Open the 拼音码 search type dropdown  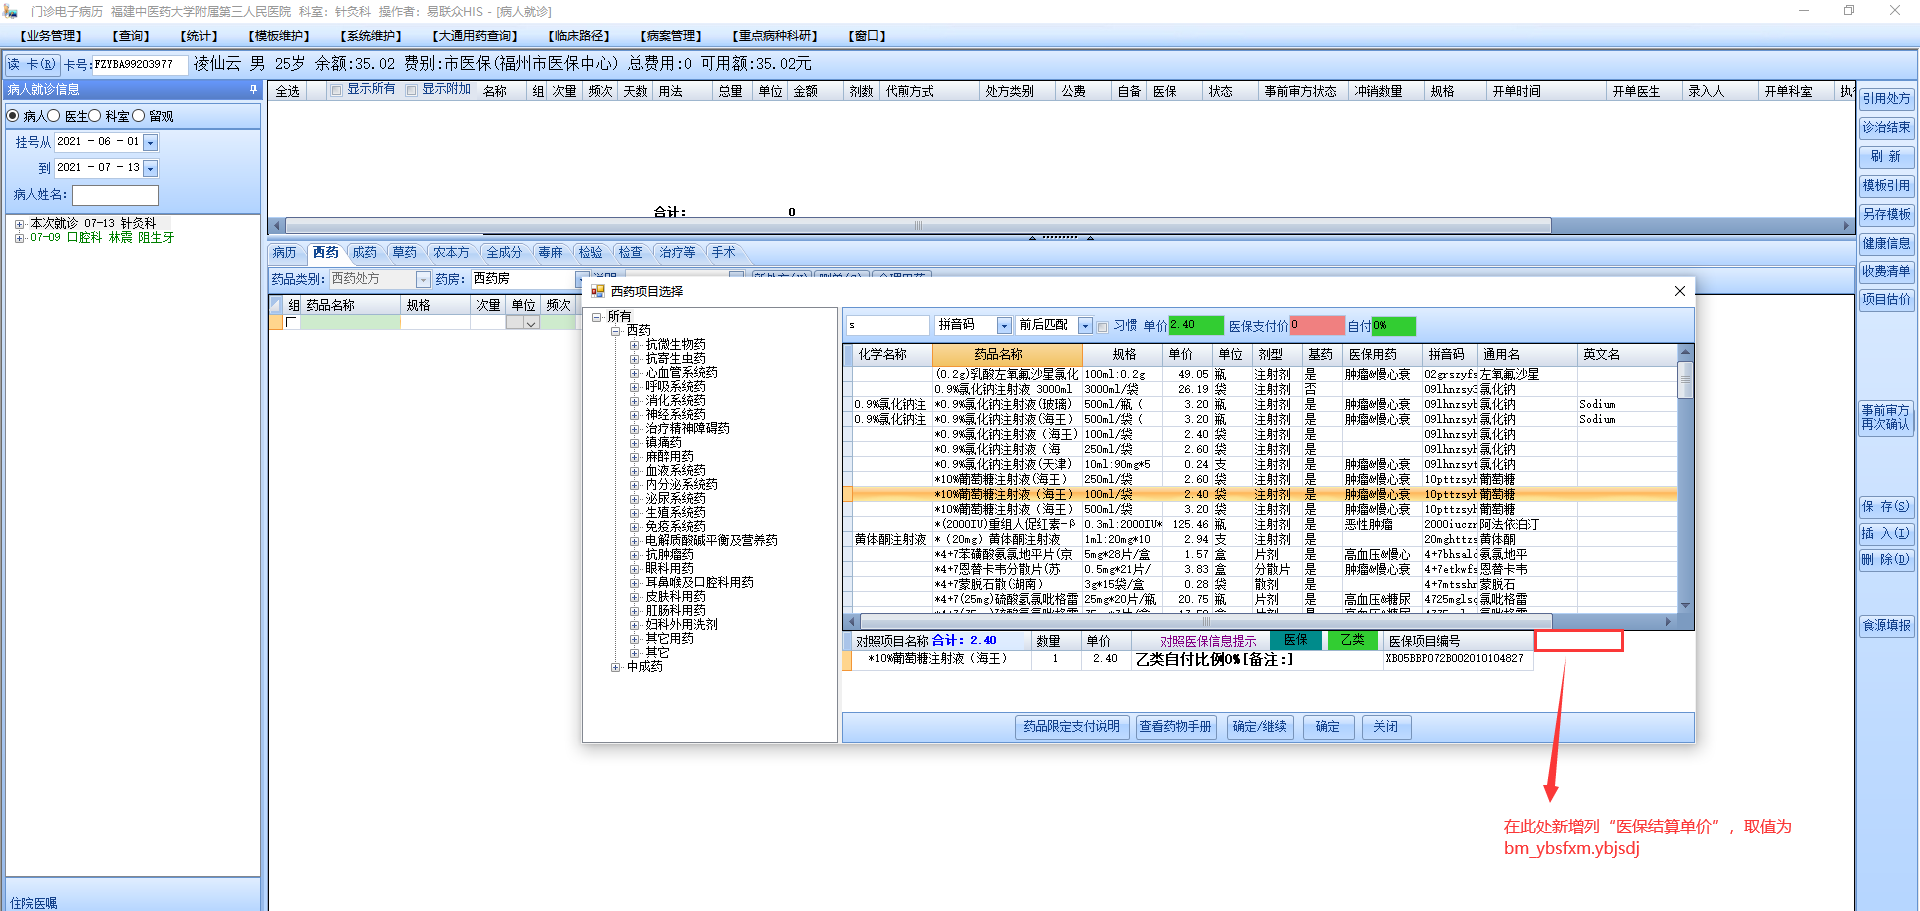coord(1004,326)
